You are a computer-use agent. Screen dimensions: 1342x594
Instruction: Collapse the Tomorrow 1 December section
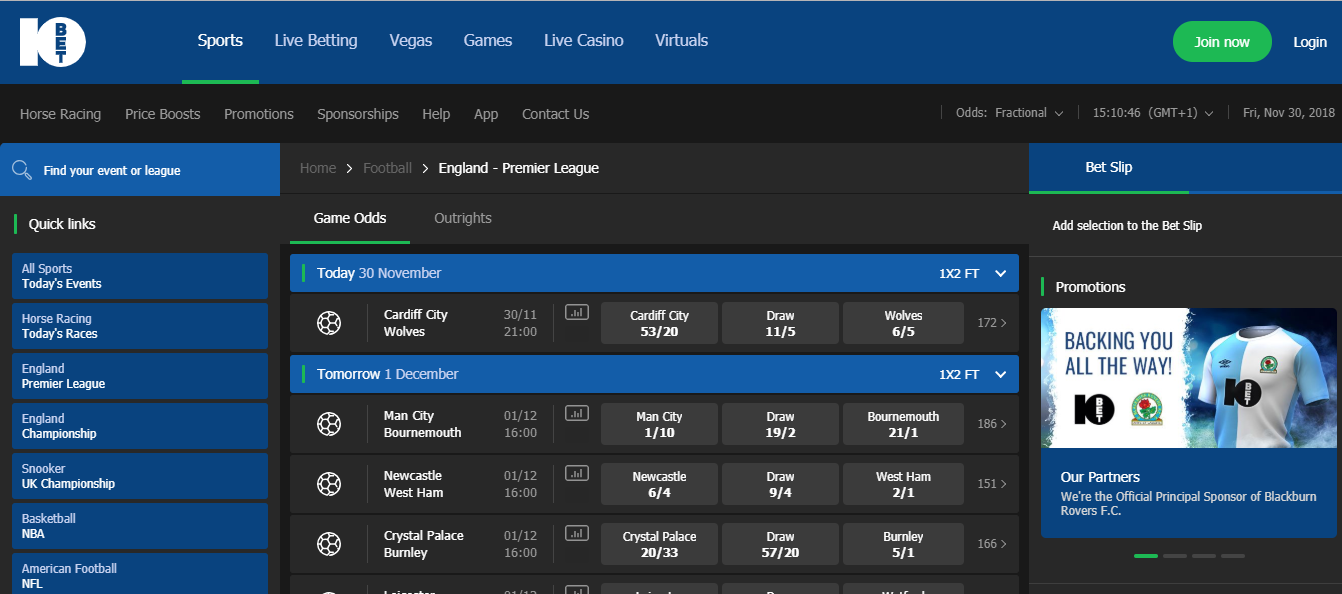click(x=1000, y=374)
